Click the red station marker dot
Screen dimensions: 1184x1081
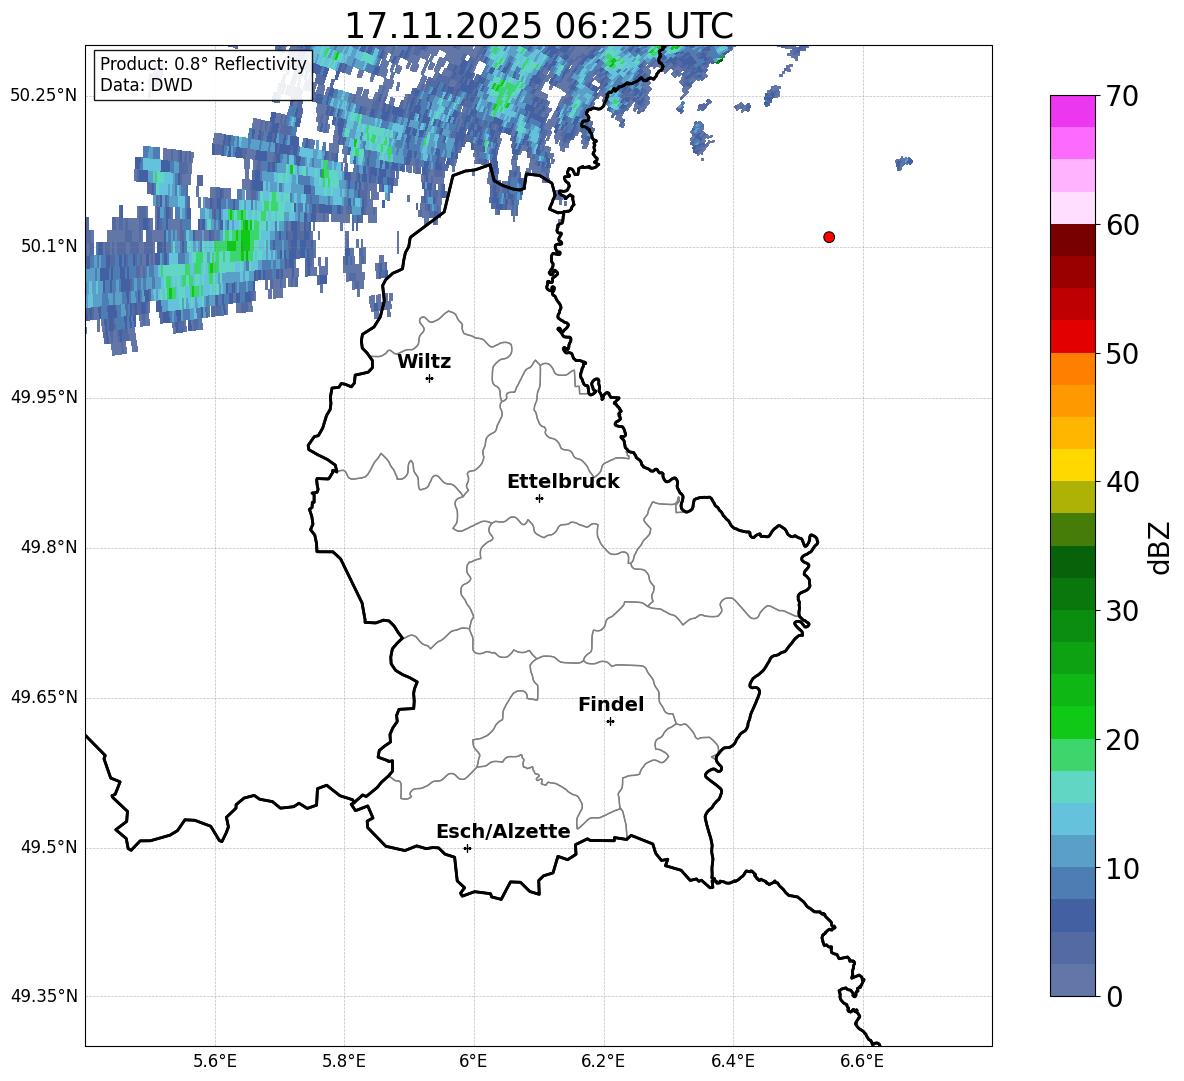(829, 237)
